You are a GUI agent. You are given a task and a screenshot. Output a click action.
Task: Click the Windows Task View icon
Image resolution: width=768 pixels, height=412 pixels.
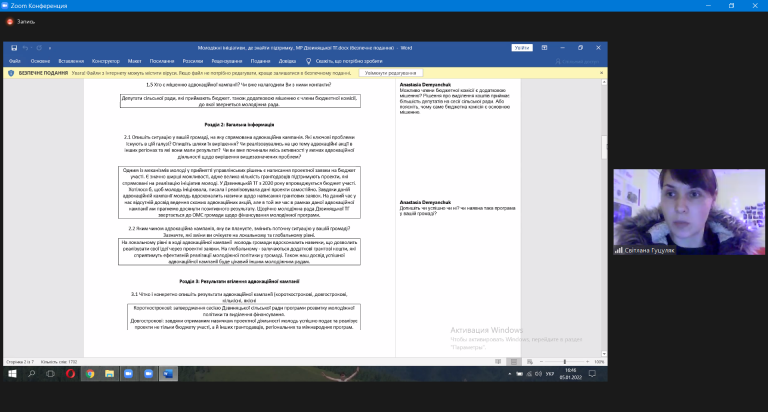[50, 374]
